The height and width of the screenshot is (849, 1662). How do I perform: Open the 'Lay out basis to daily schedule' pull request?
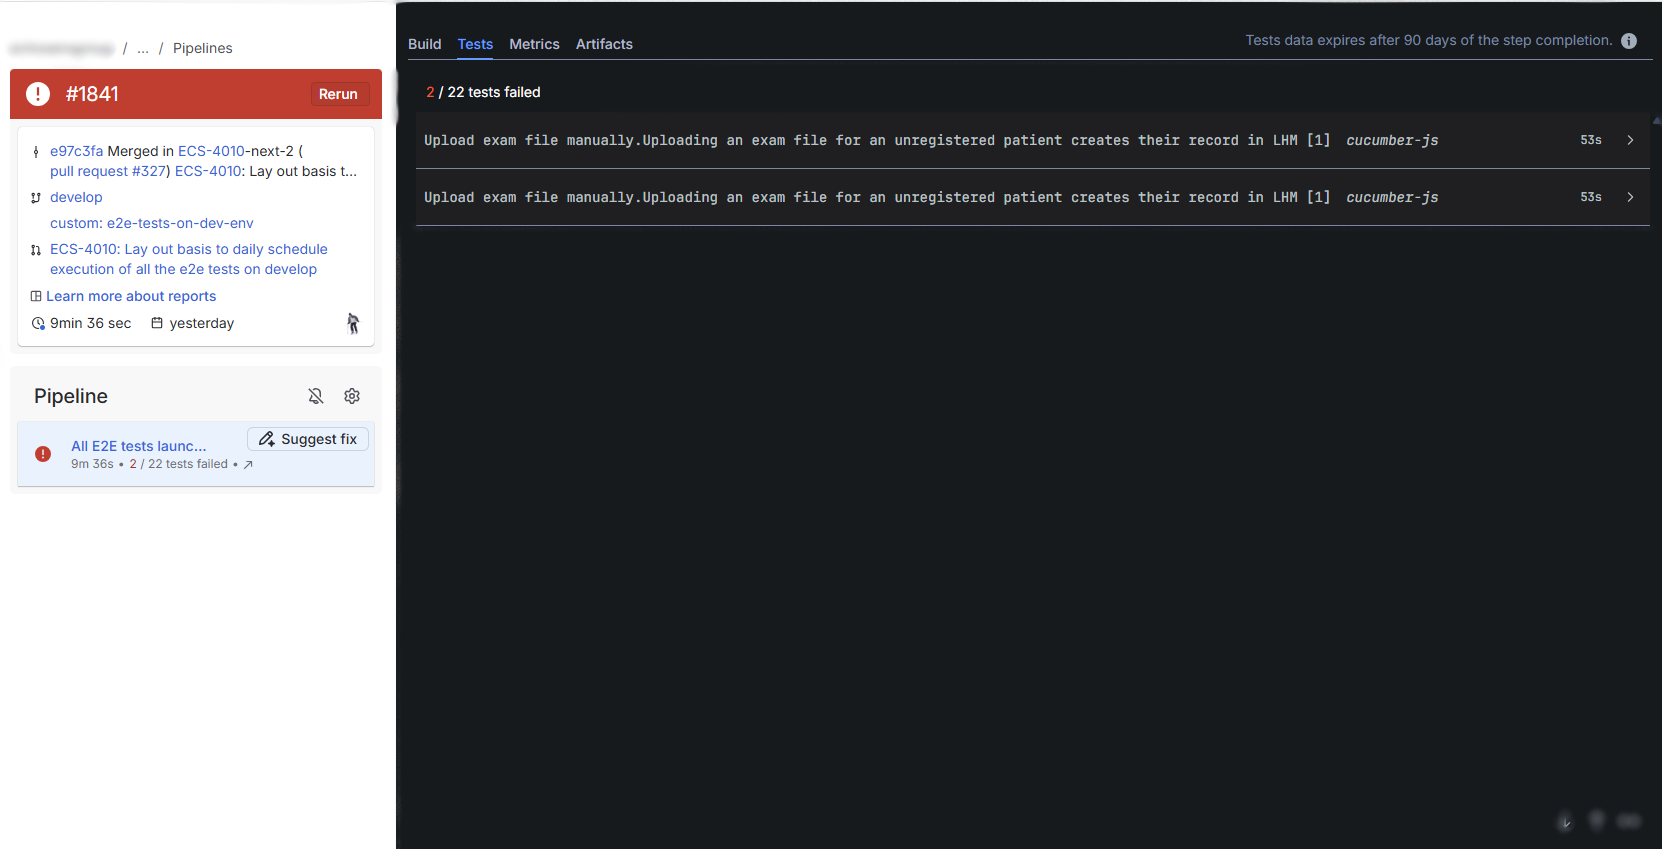click(x=189, y=259)
